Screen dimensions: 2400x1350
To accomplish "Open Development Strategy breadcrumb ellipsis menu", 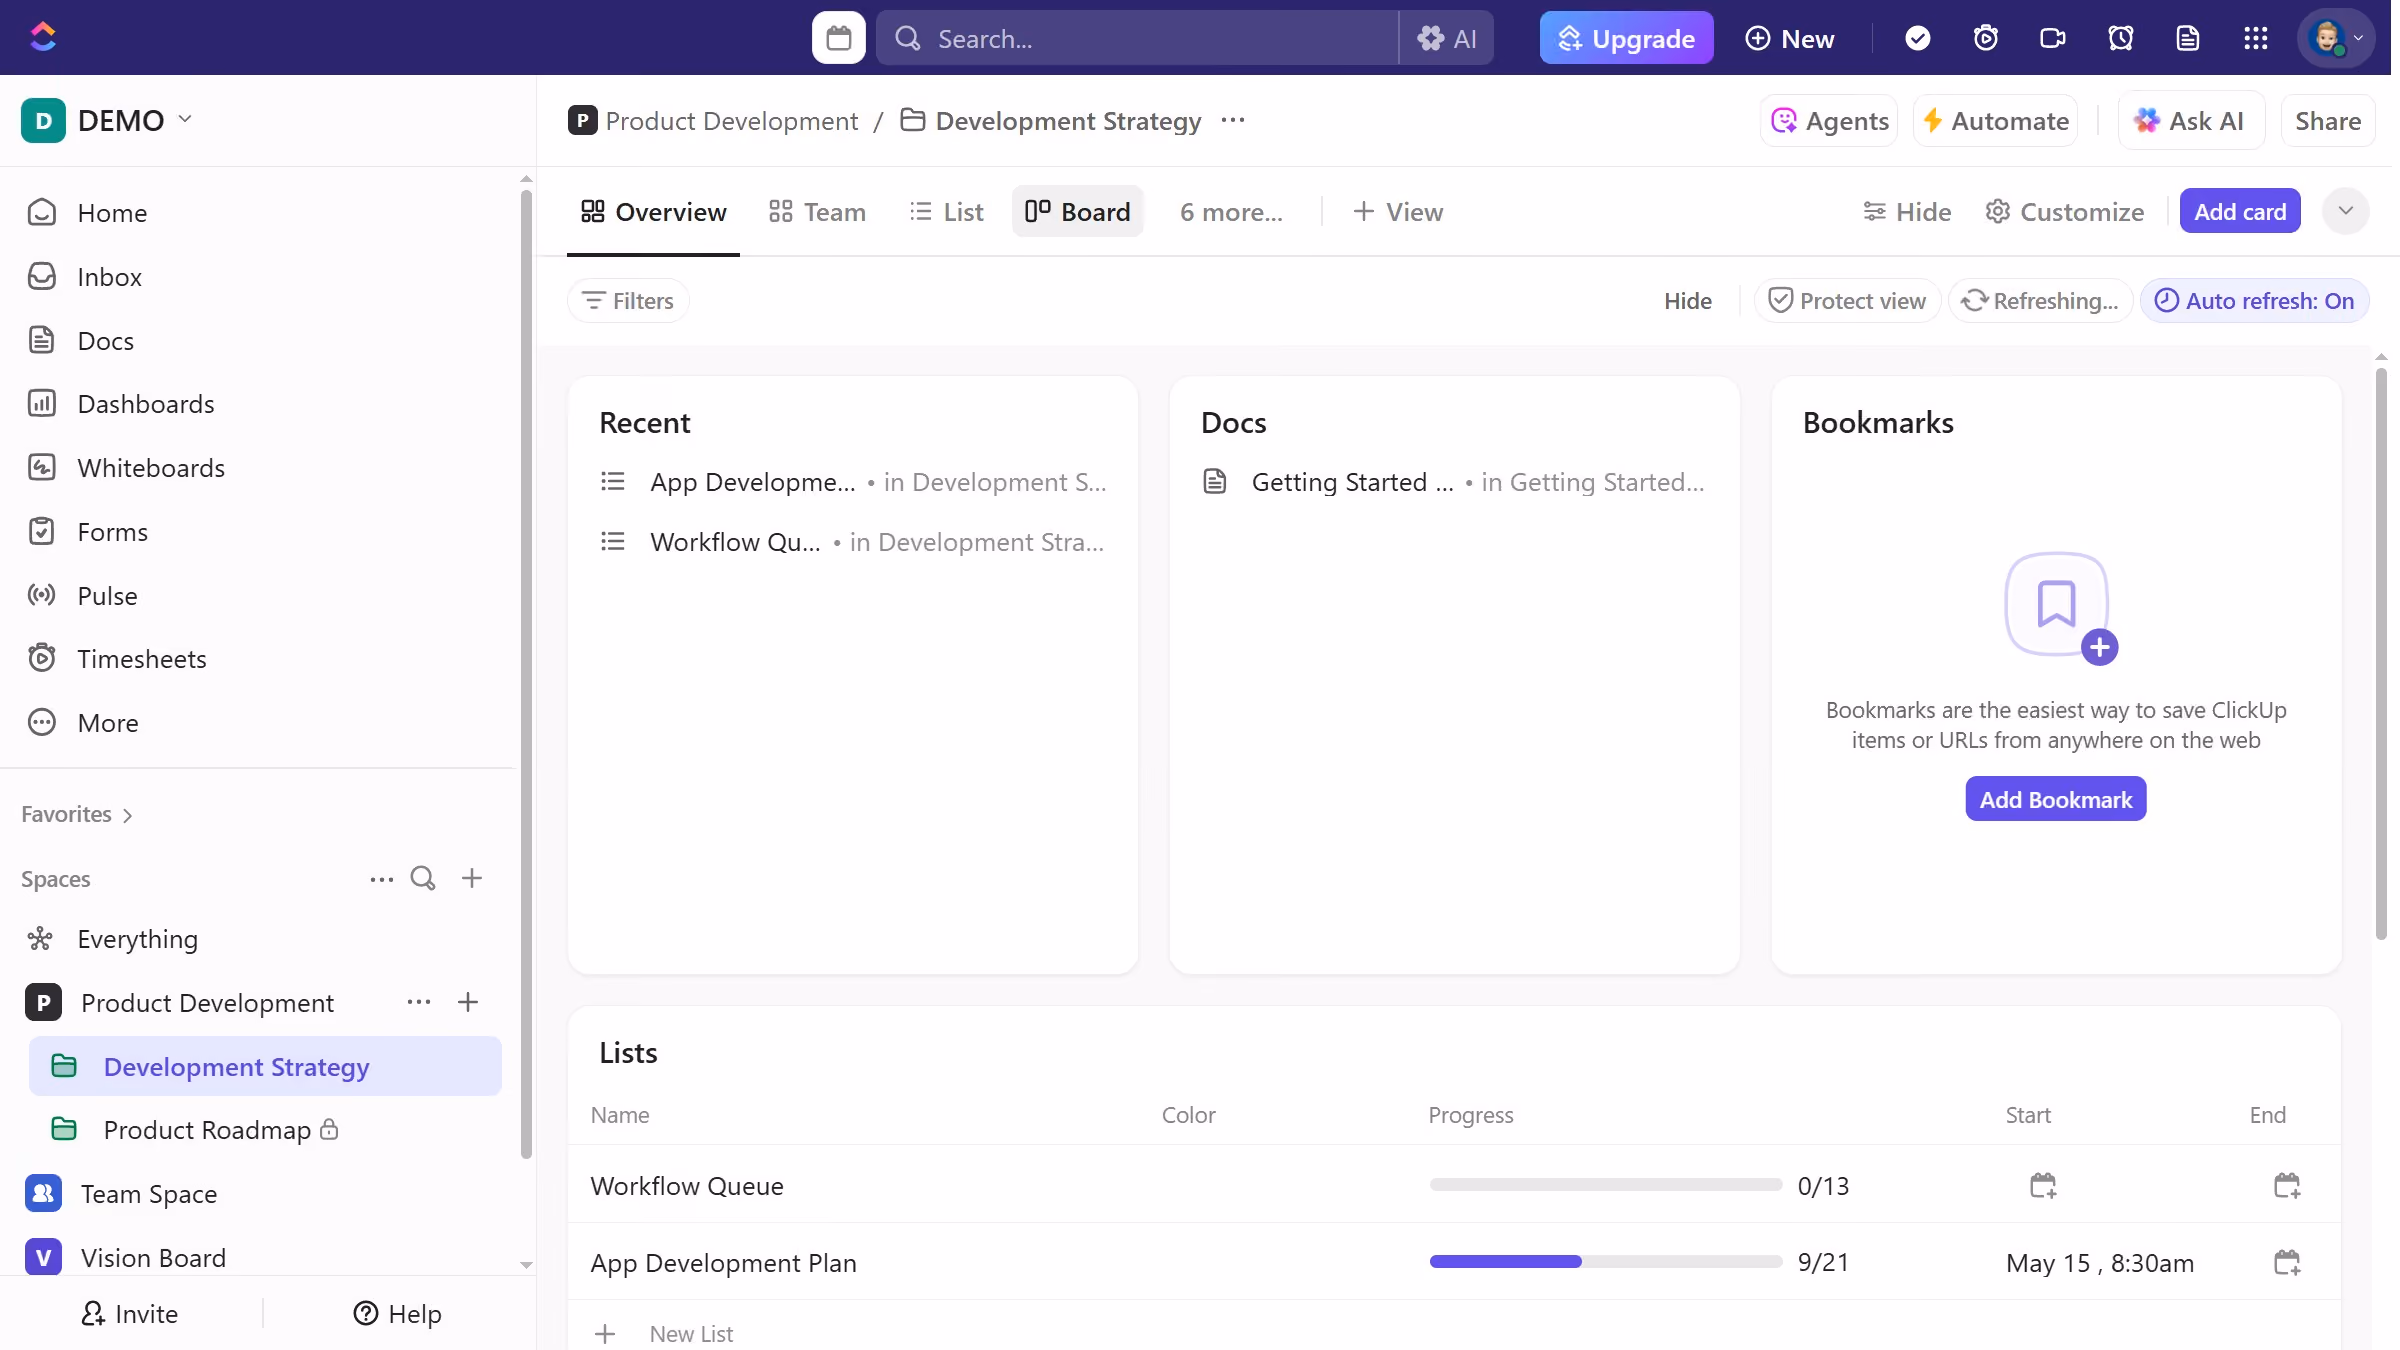I will tap(1233, 121).
